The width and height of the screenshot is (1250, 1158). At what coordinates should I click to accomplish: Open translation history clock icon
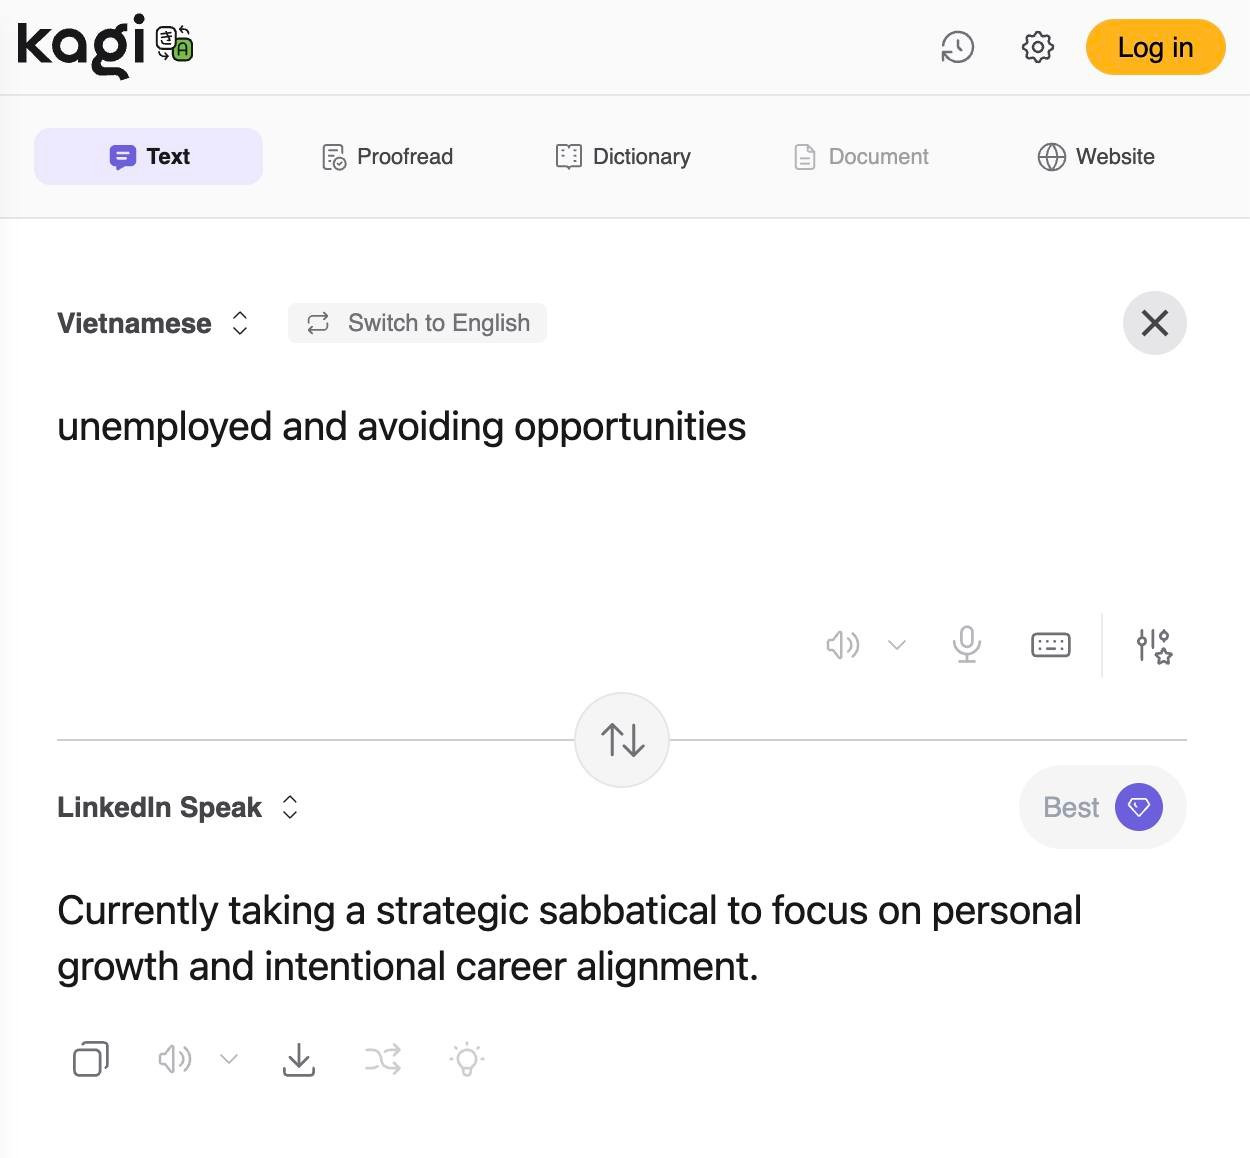[x=957, y=47]
